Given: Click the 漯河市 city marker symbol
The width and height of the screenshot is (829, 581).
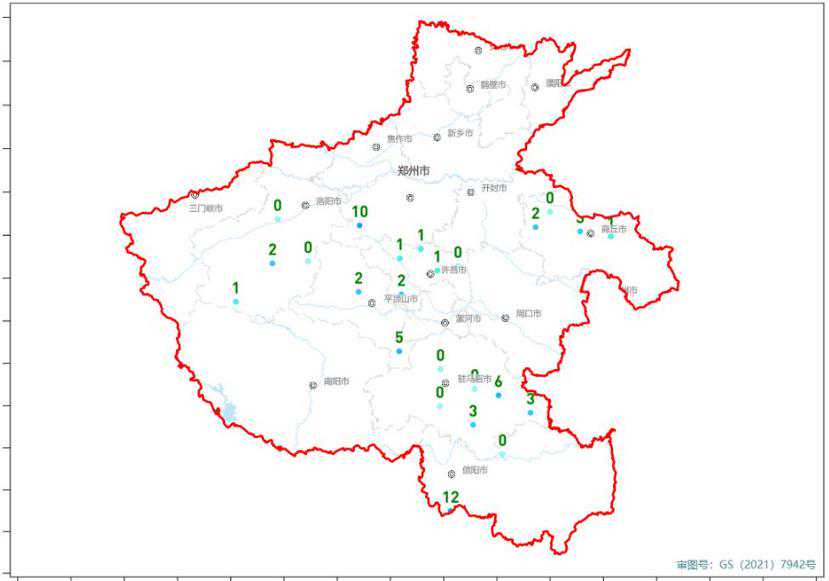Looking at the screenshot, I should [x=445, y=322].
